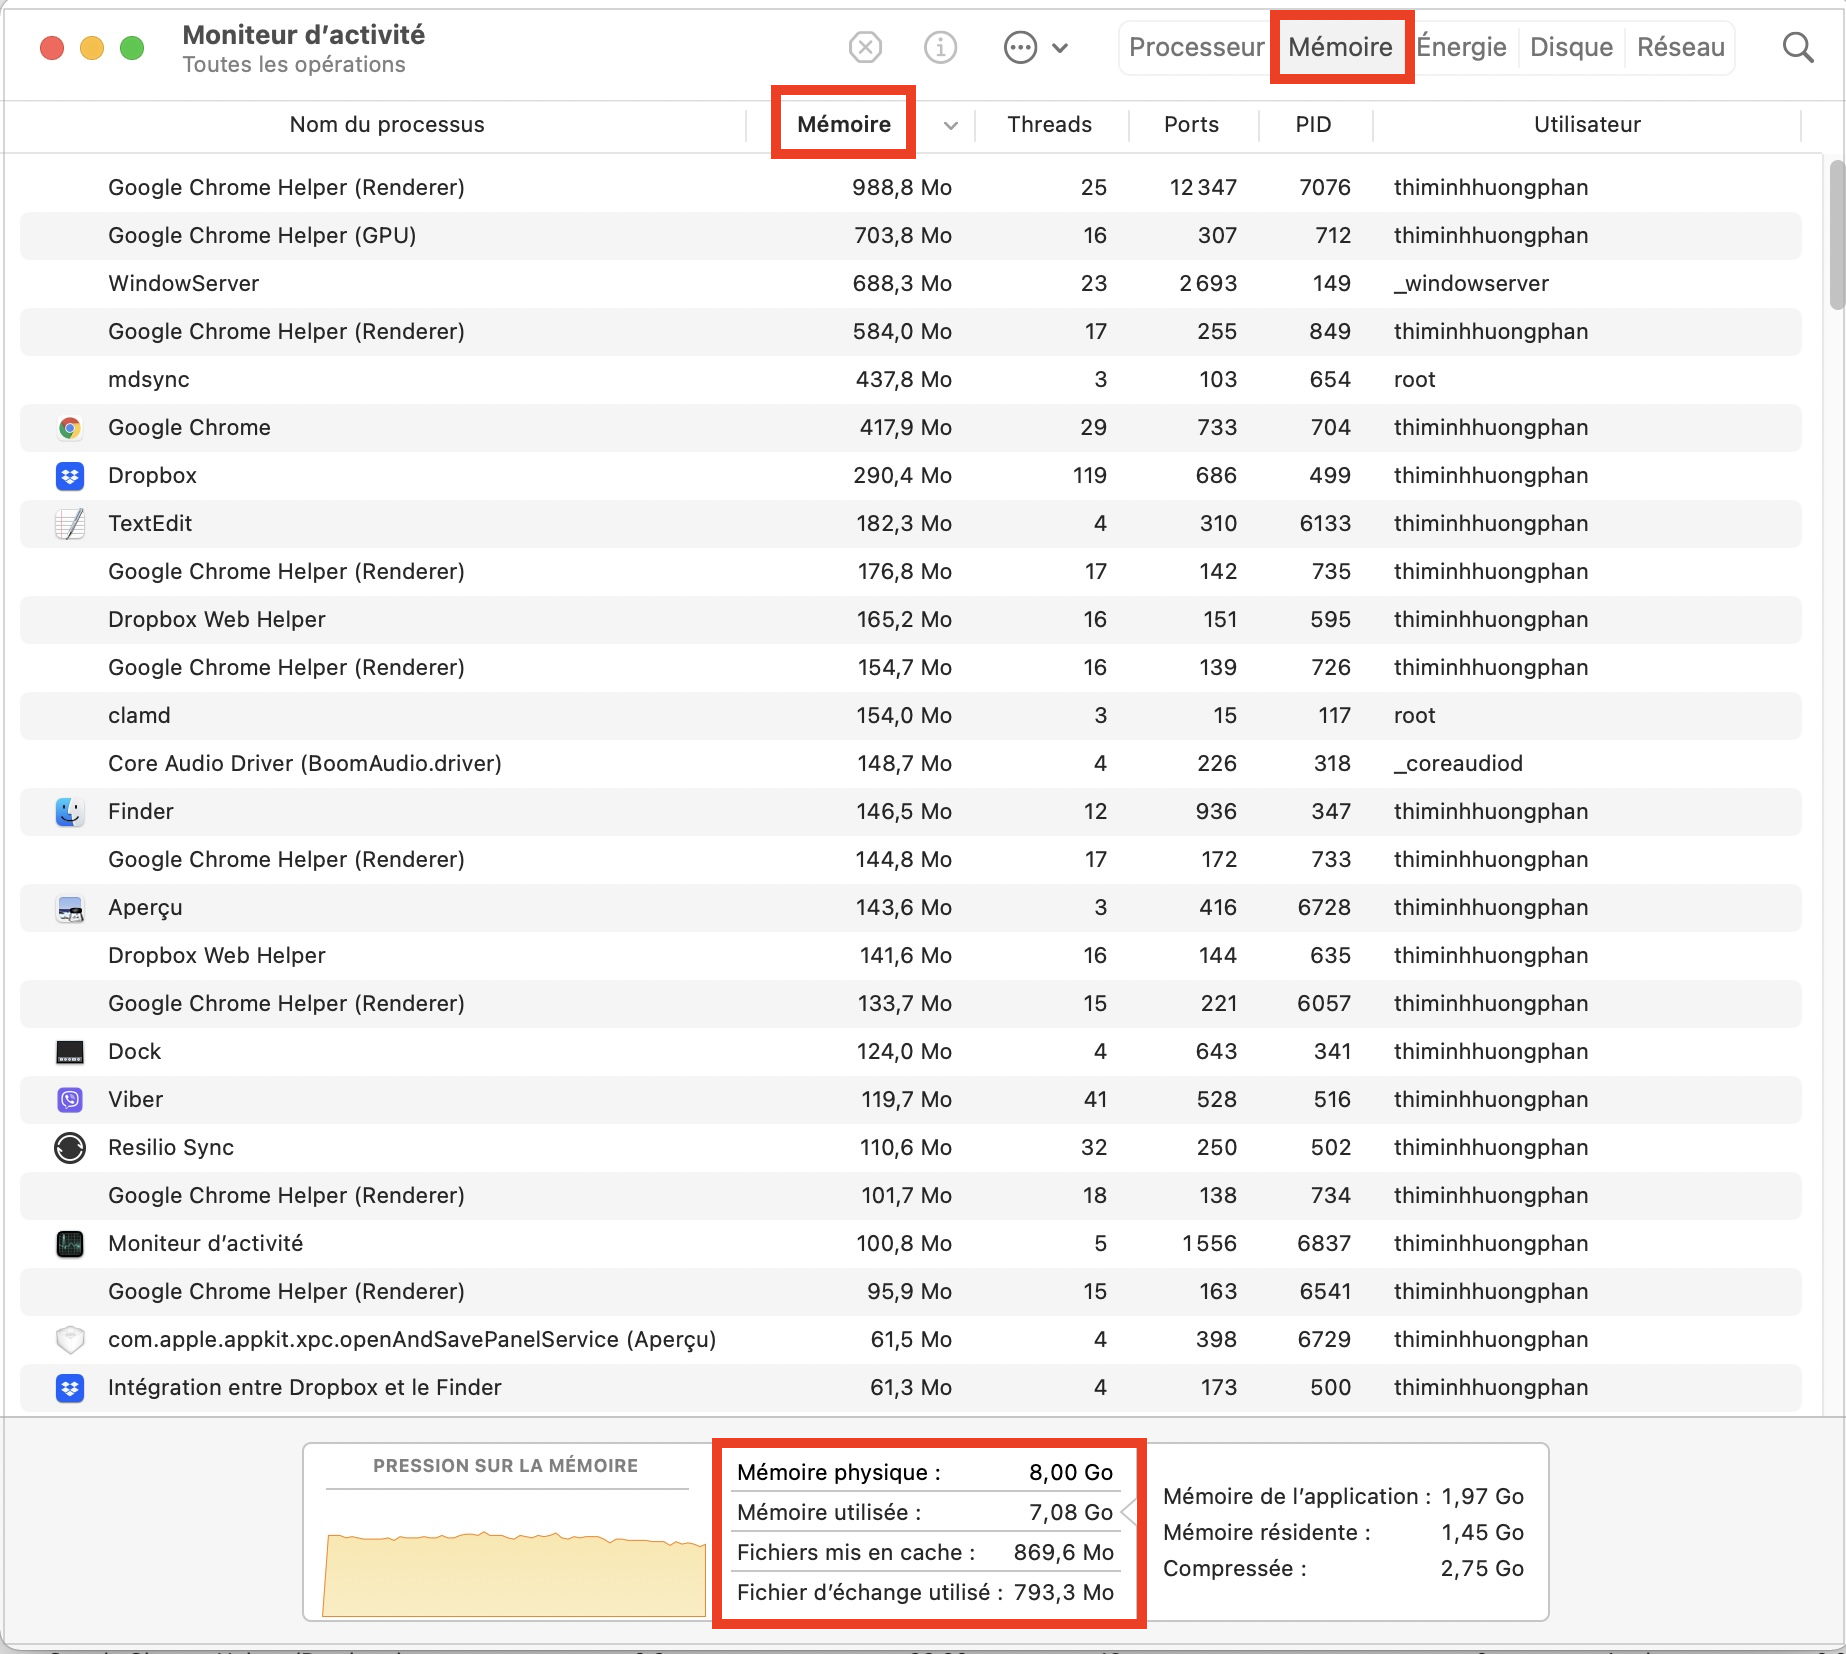1846x1654 pixels.
Task: Sort by the Ports column header
Action: tap(1191, 124)
